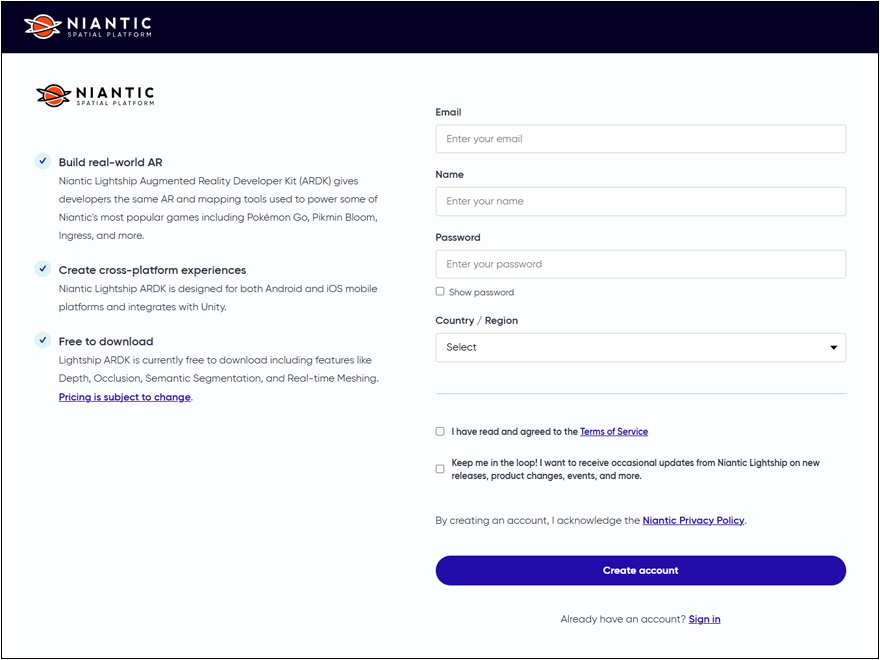
Task: Click the Niantic Spatial Platform logo above the feature list
Action: (x=95, y=95)
